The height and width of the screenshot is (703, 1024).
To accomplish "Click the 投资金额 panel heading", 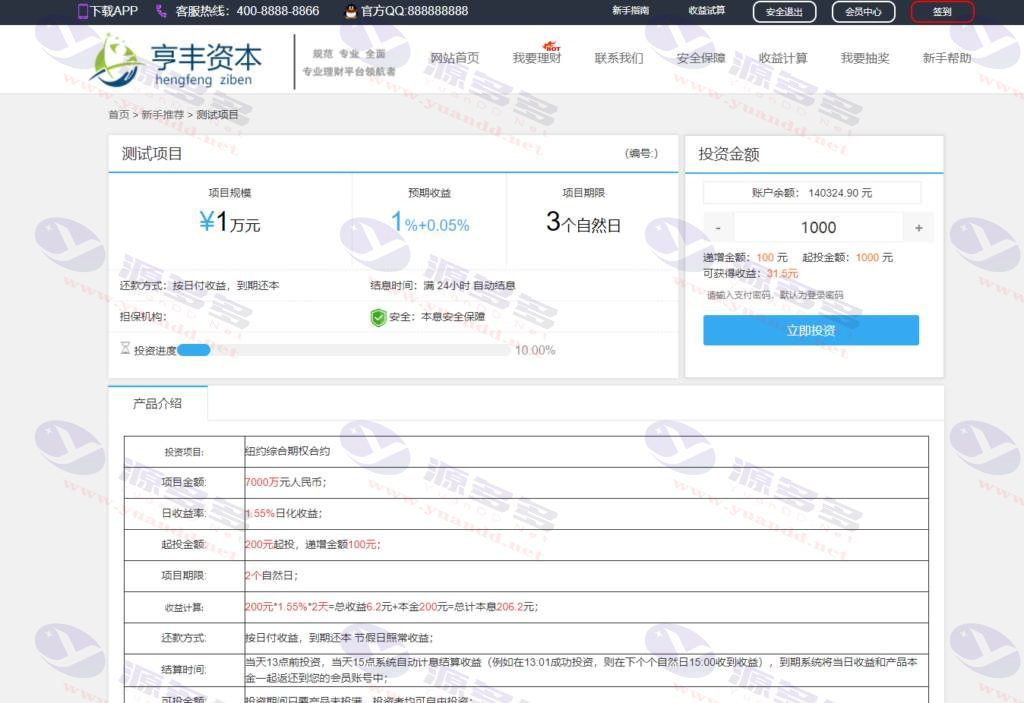I will click(729, 154).
